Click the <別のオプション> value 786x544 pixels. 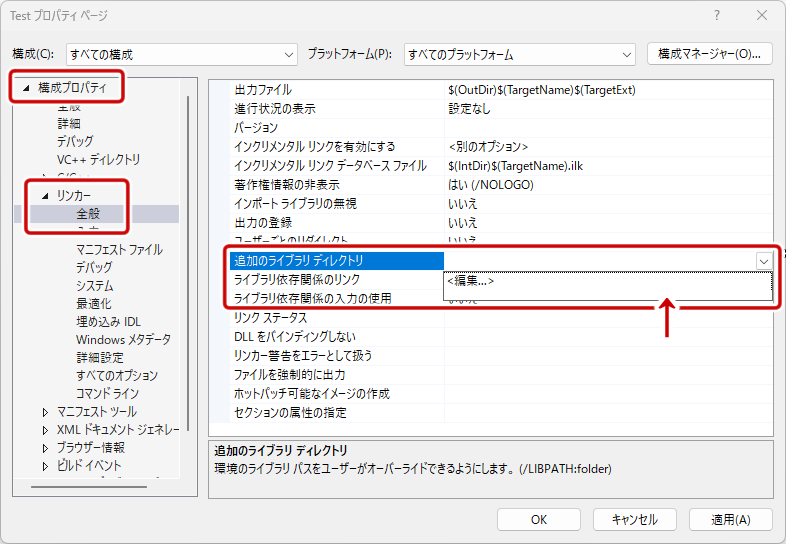(488, 147)
